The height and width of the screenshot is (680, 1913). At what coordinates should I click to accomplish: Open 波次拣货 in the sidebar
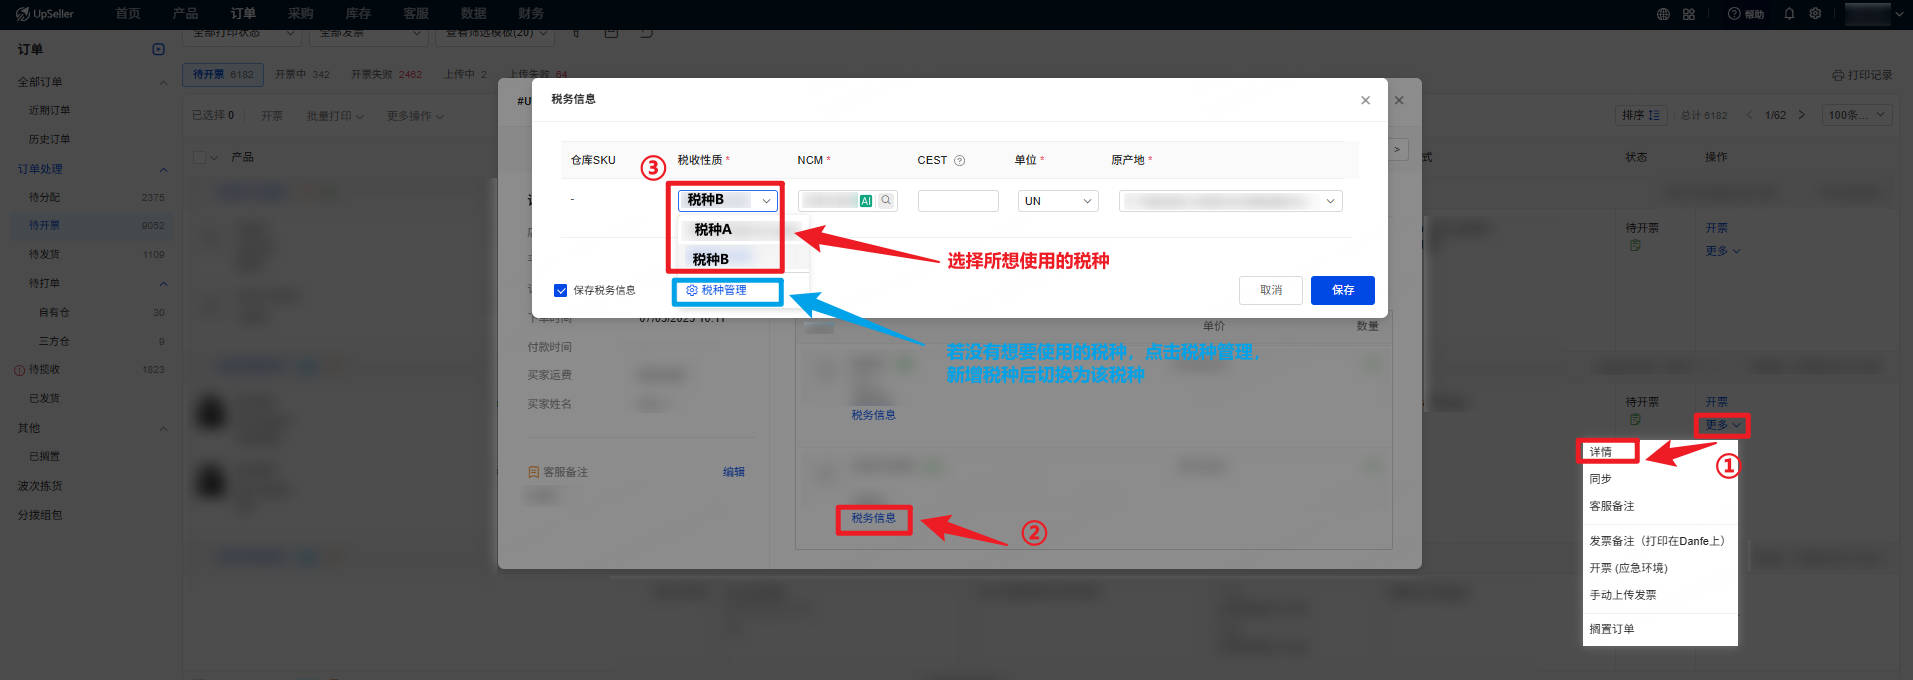(40, 486)
